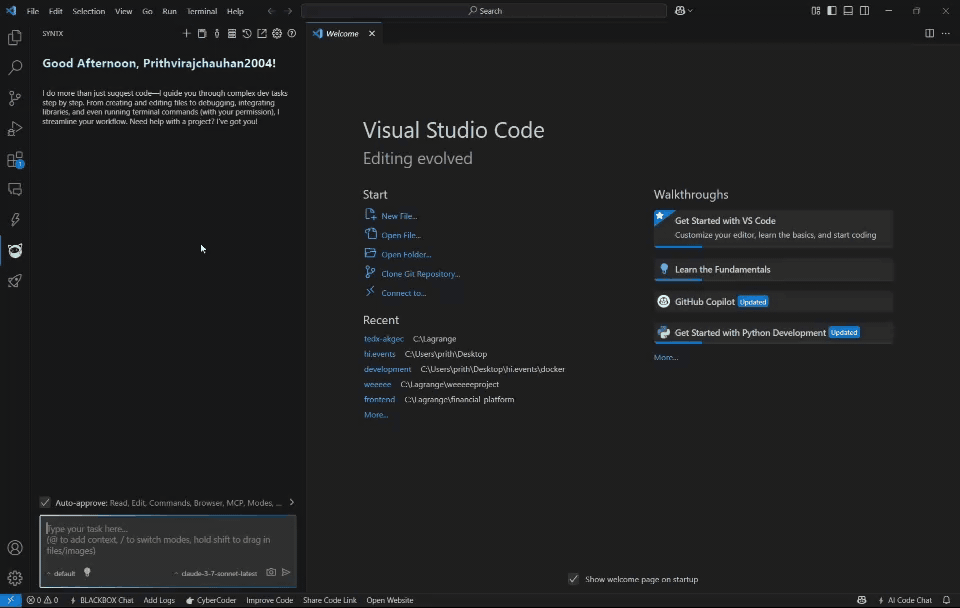Open the Accounts icon in activity bar
Screen dimensions: 960x608
15,548
